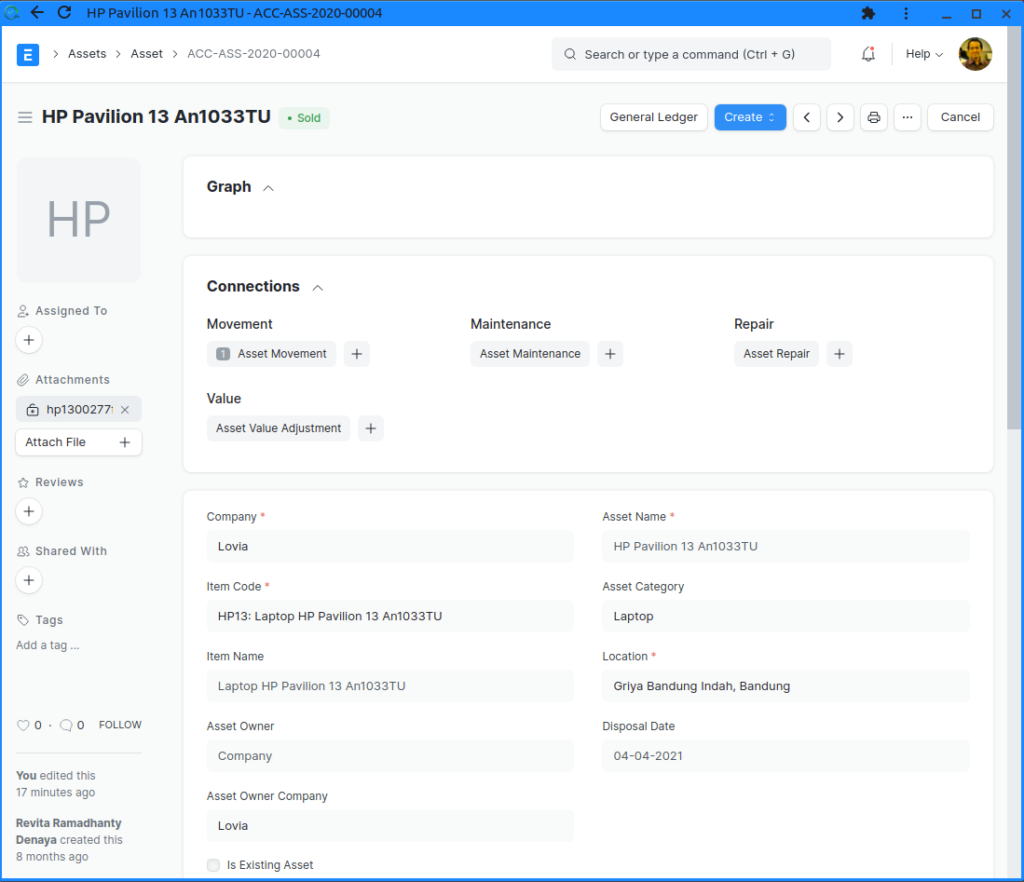Add an assignee with the plus button
The image size is (1024, 882).
pyautogui.click(x=29, y=340)
